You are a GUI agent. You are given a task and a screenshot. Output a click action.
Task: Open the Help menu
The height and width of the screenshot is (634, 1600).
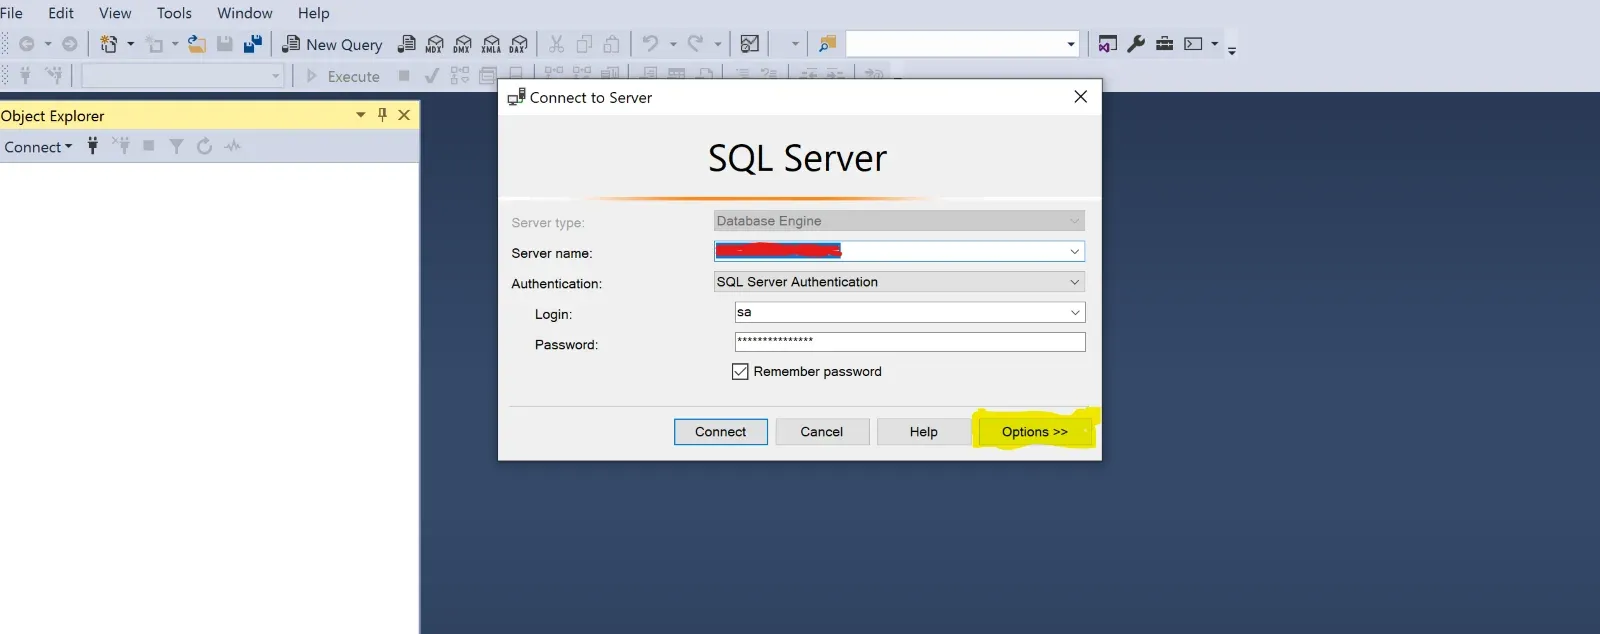[x=313, y=13]
